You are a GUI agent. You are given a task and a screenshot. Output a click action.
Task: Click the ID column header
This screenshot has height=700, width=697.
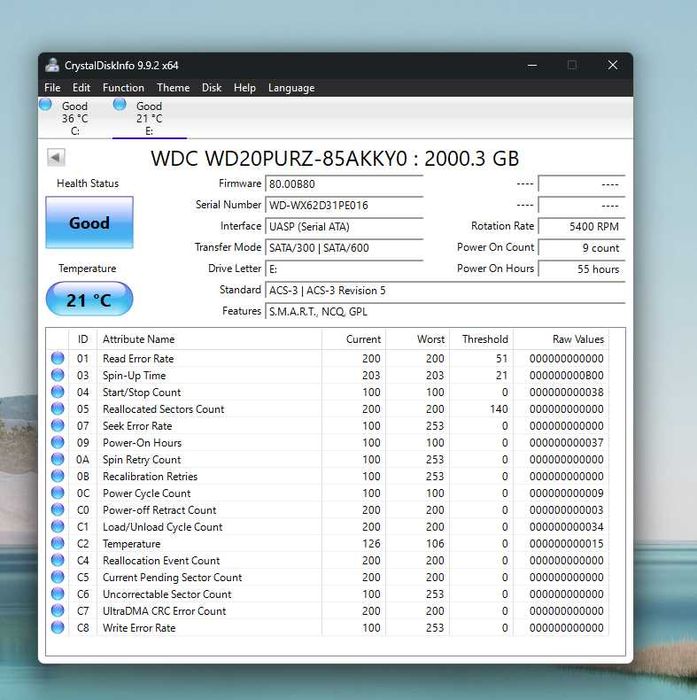[83, 339]
